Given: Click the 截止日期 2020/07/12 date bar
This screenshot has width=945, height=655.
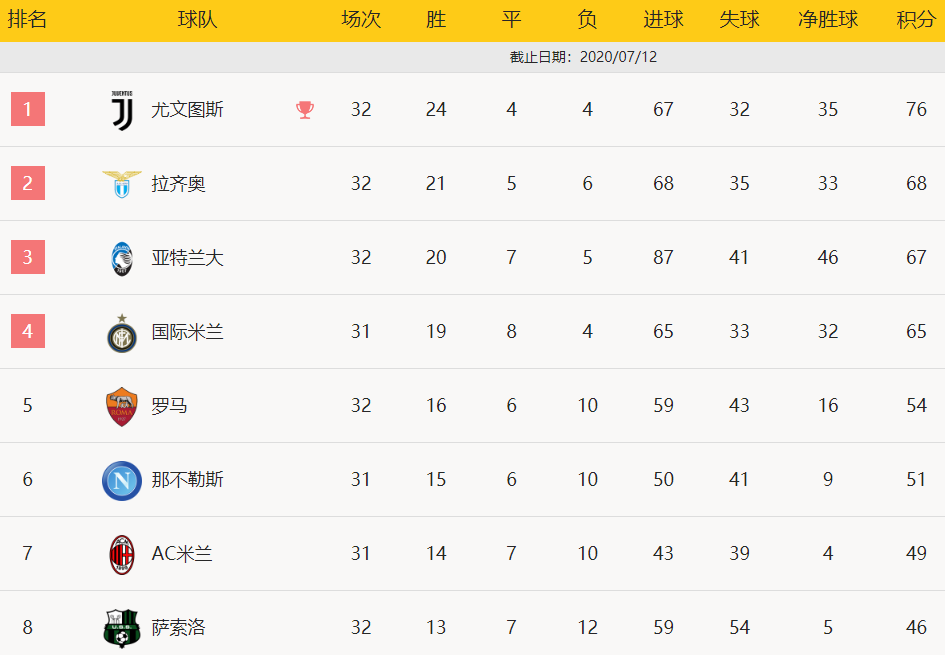Looking at the screenshot, I should tap(472, 57).
